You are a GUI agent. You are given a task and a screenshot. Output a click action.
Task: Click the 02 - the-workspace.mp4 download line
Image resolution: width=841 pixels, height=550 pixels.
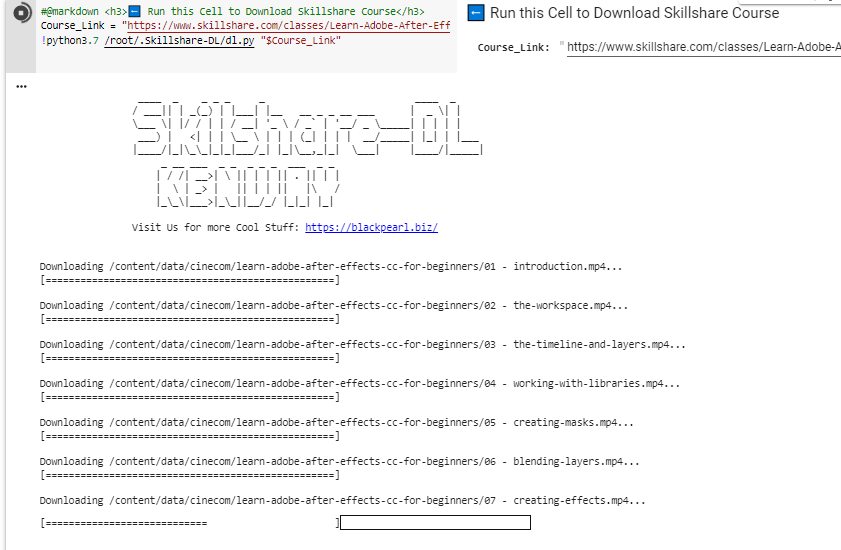[334, 306]
